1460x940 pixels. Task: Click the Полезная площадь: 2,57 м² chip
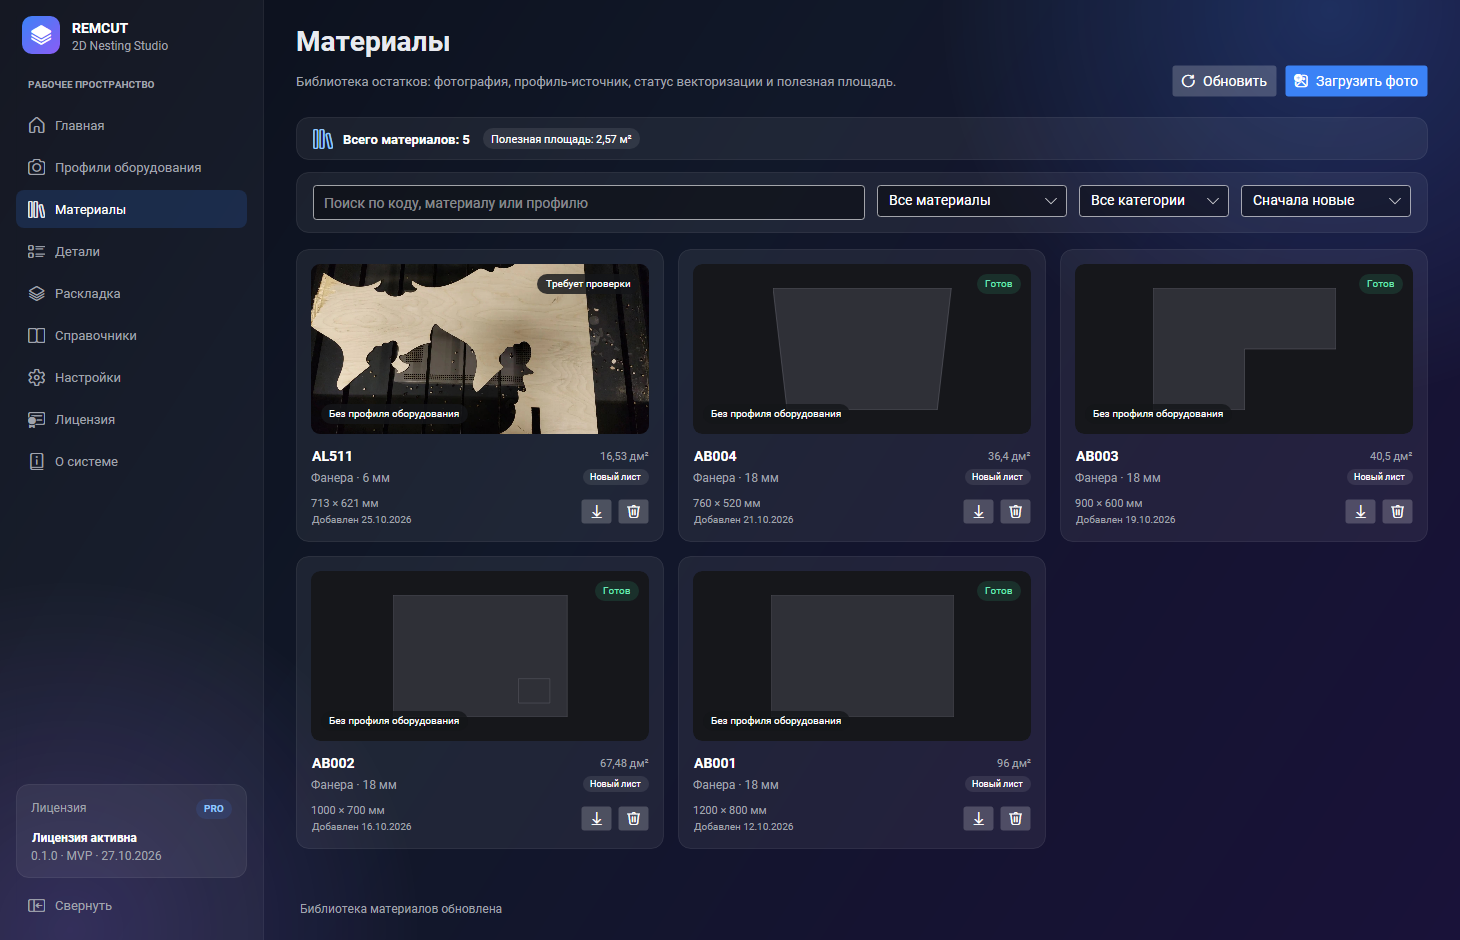(x=561, y=139)
